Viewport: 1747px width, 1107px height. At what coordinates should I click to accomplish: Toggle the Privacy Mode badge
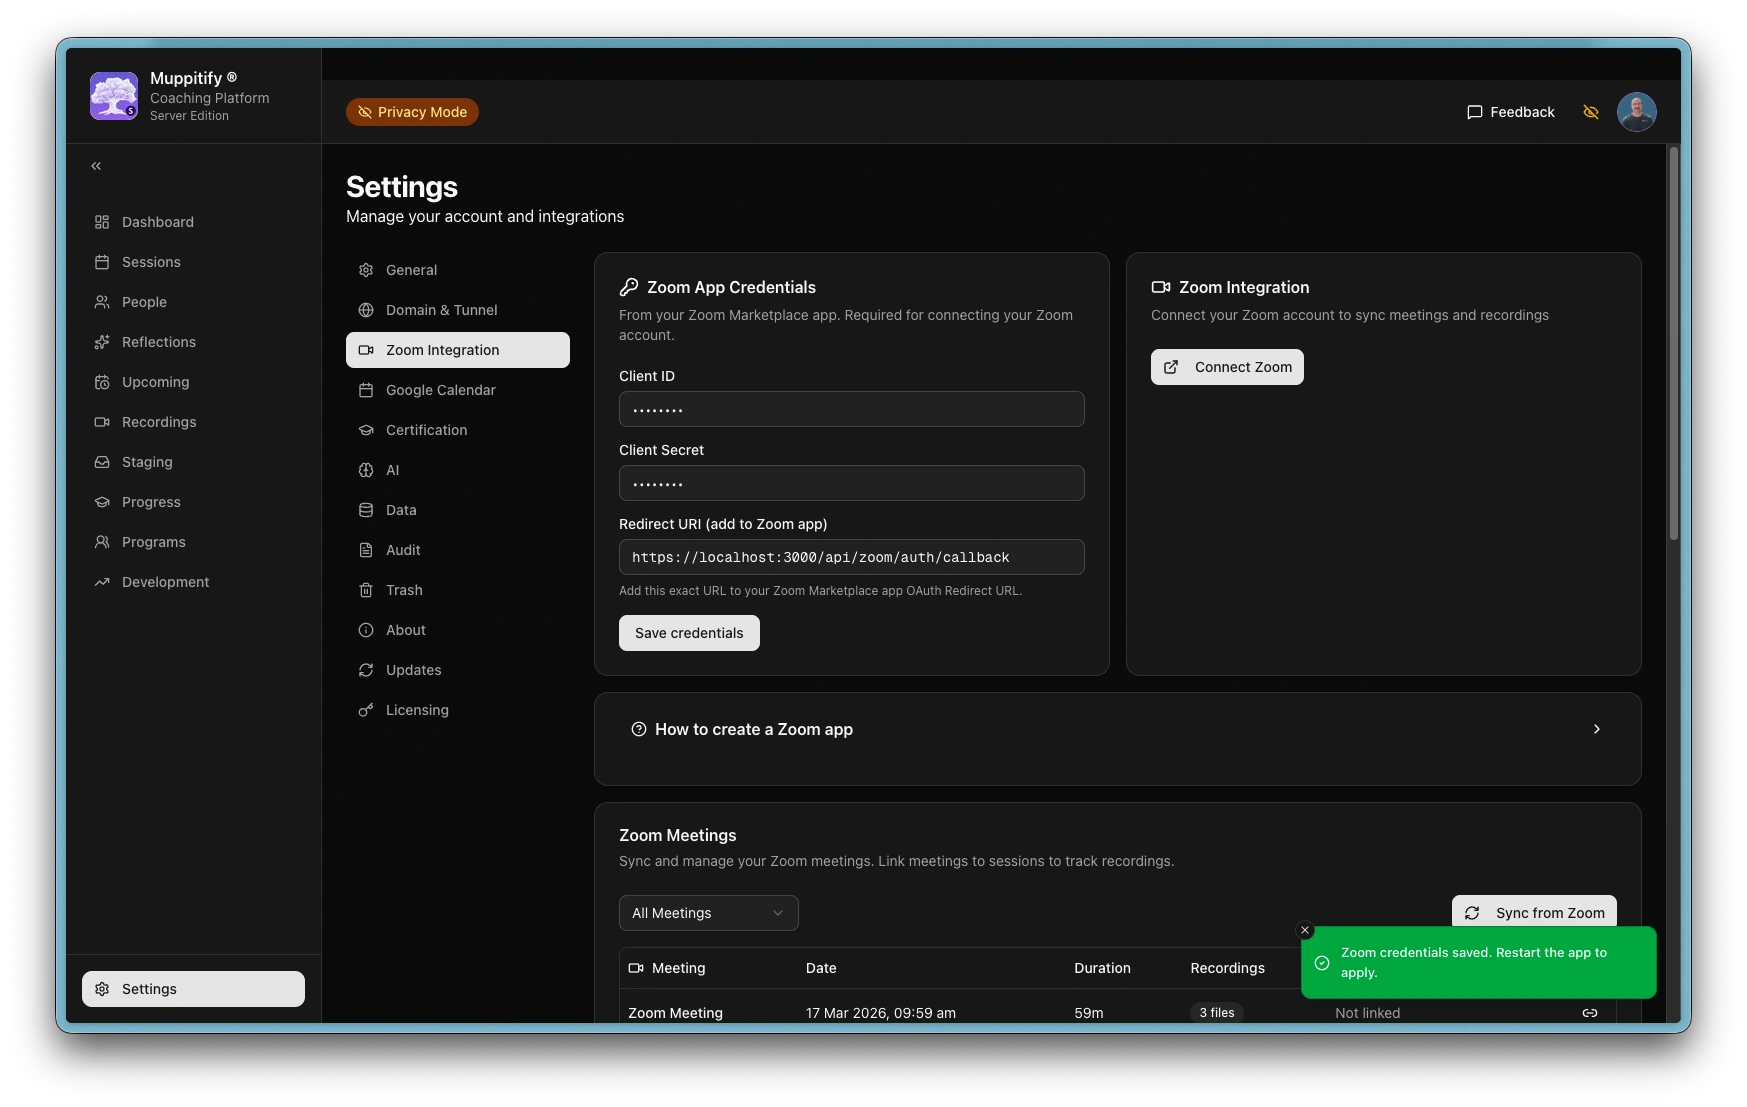coord(412,112)
